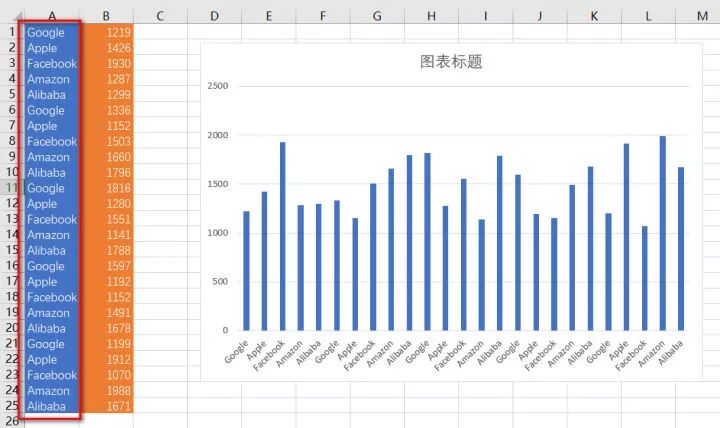Click cell A5 containing Alibaba
The height and width of the screenshot is (428, 720).
pos(52,95)
